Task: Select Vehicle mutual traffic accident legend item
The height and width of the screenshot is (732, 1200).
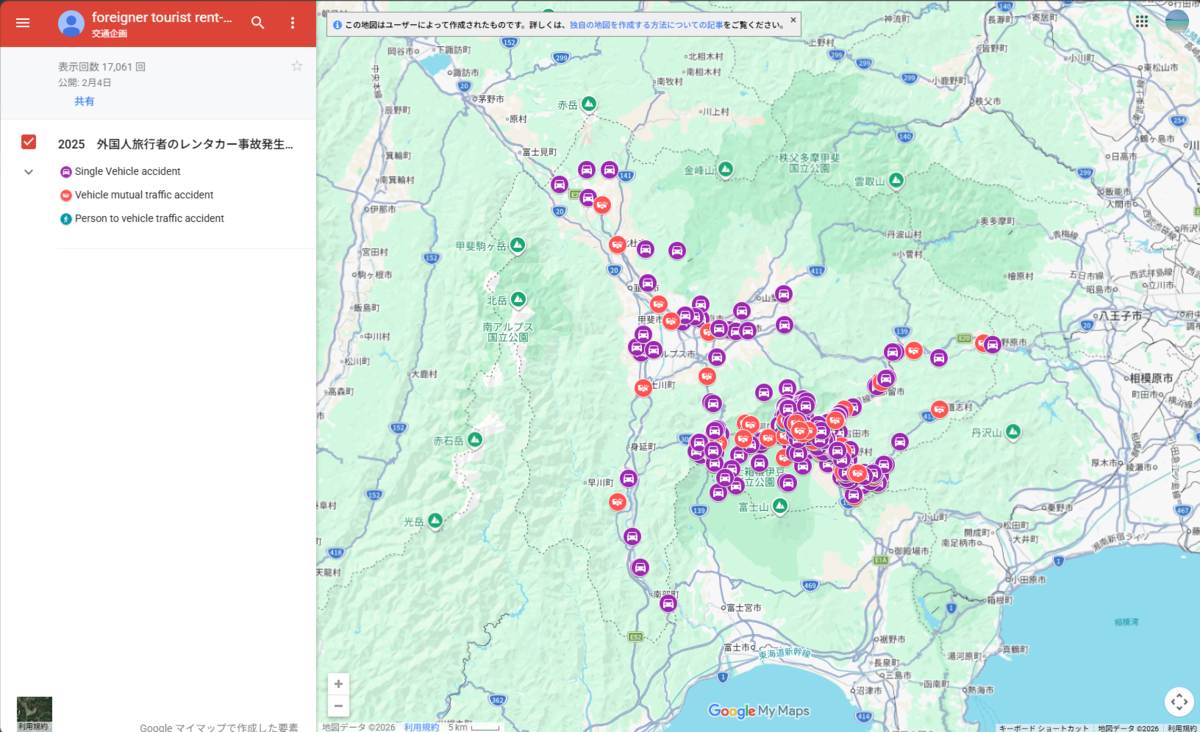Action: (x=136, y=195)
